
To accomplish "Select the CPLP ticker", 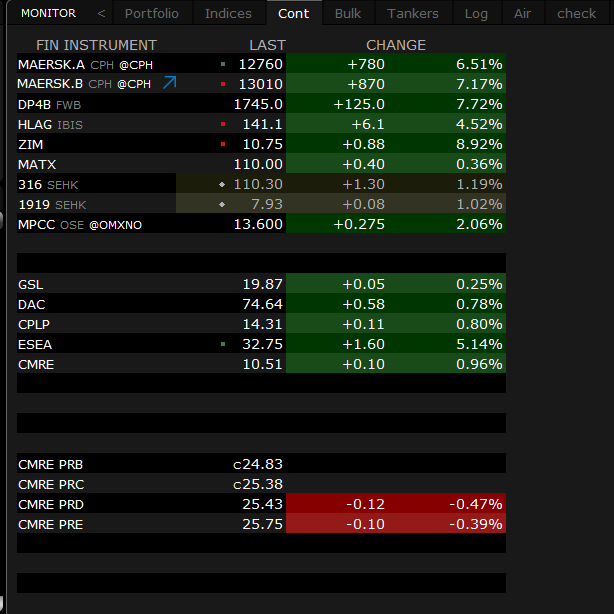I will (34, 324).
